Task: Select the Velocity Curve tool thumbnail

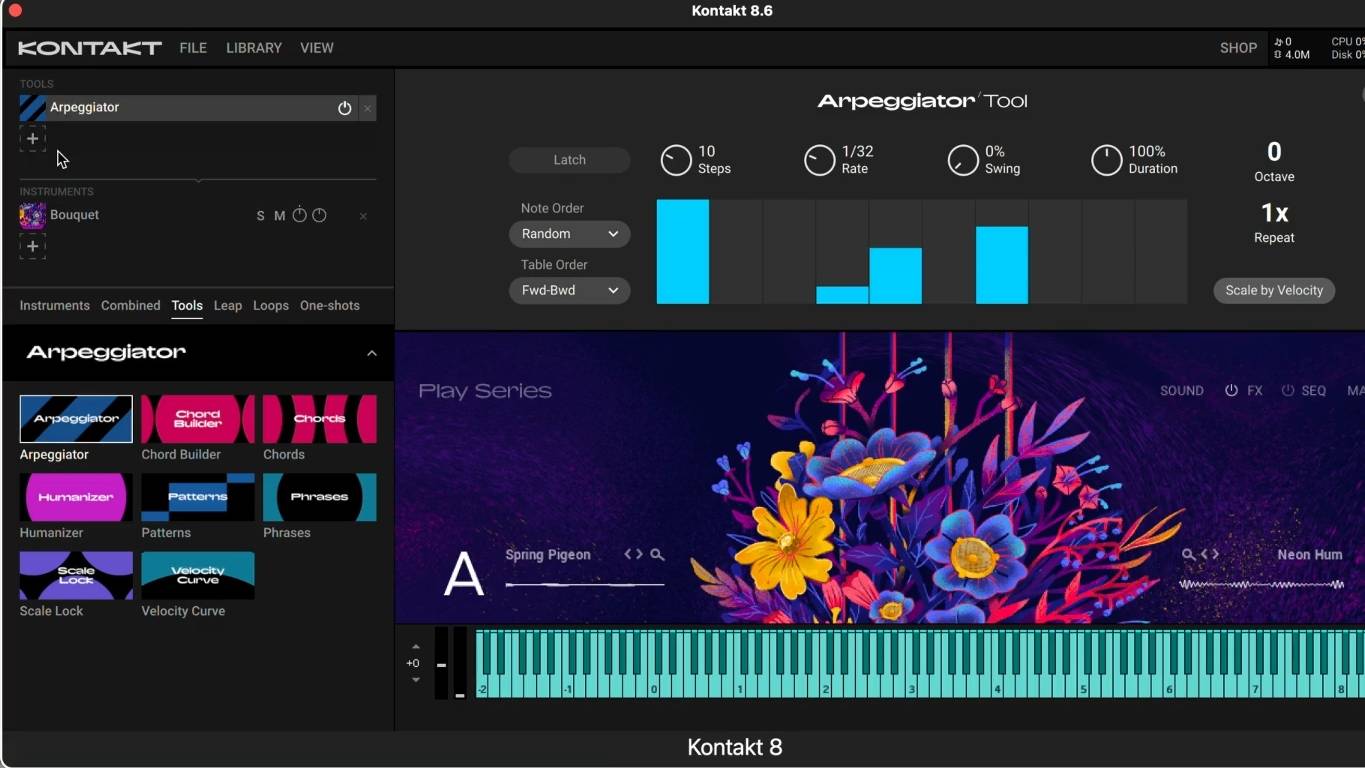Action: click(x=198, y=575)
